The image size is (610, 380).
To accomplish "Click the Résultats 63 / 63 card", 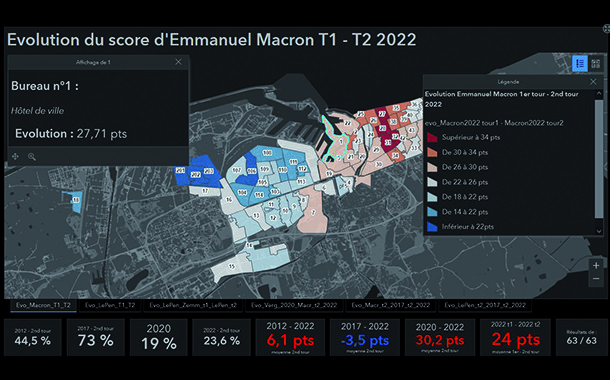I will (x=581, y=337).
